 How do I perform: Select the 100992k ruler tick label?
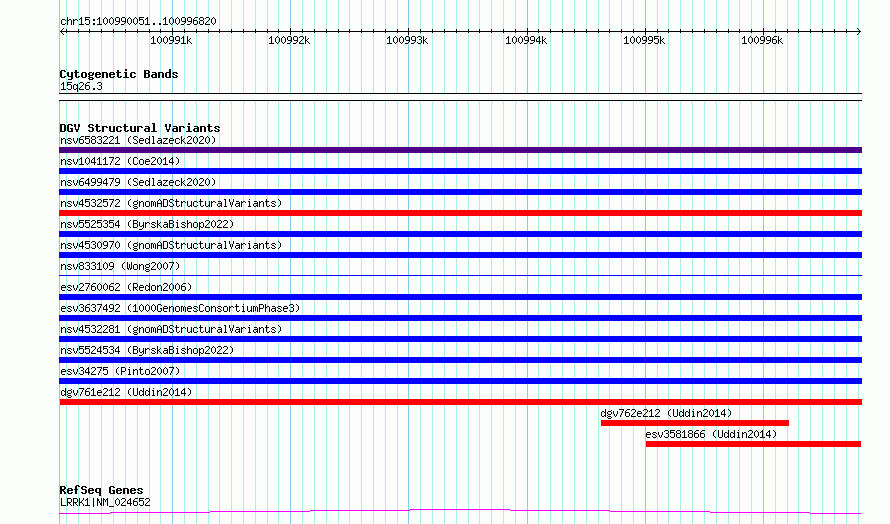coord(289,40)
